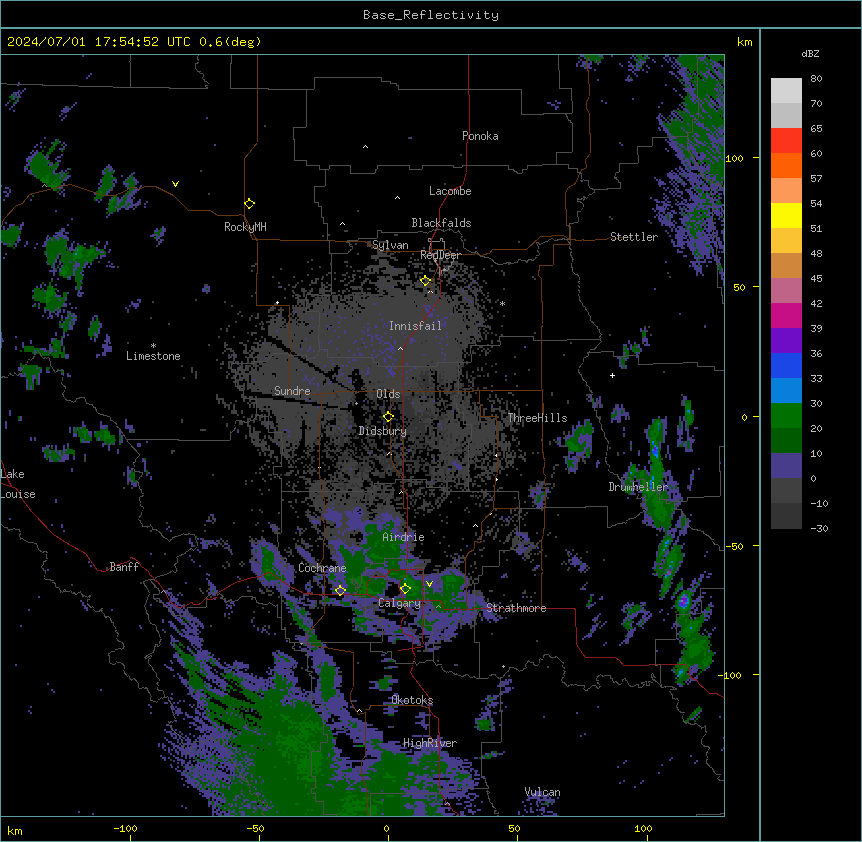Viewport: 862px width, 842px height.
Task: Click the Base_Reflectivity title text
Action: tap(431, 15)
